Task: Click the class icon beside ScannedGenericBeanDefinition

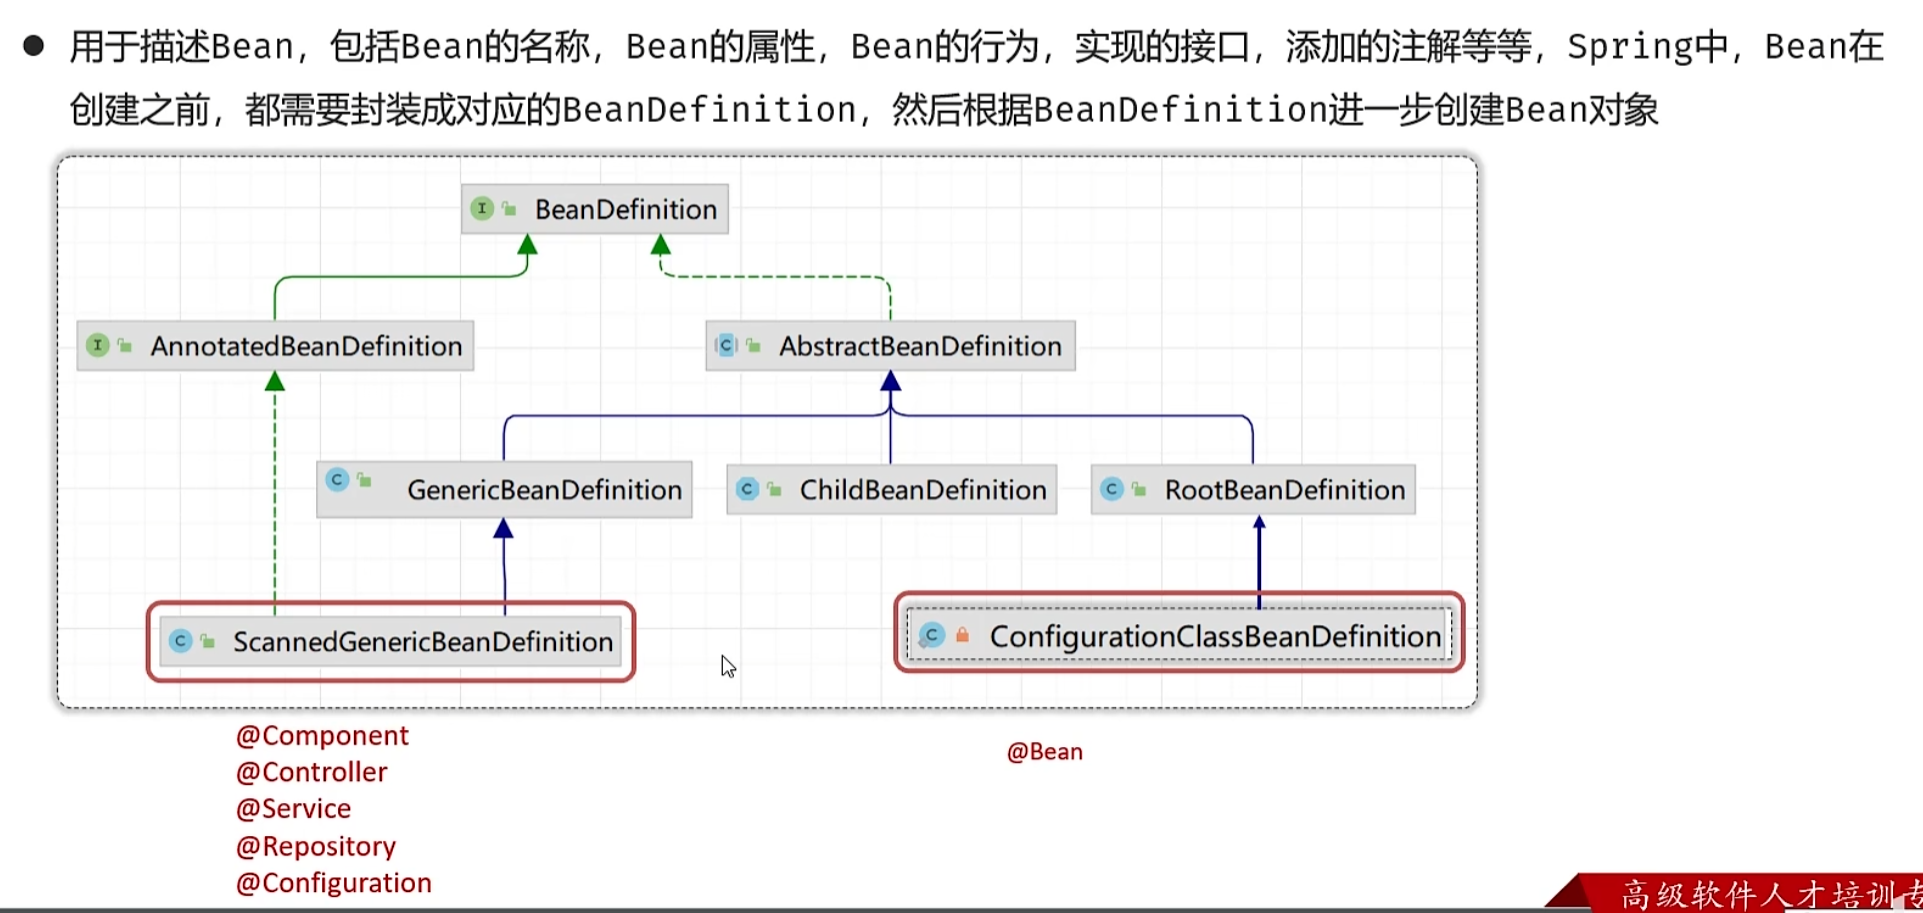Action: click(180, 641)
